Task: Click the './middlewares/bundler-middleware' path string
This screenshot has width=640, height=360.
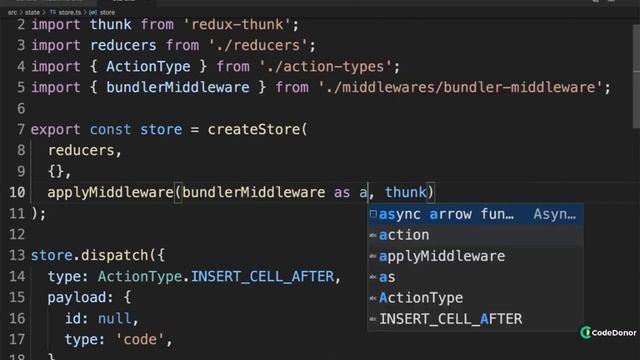Action: pos(460,87)
